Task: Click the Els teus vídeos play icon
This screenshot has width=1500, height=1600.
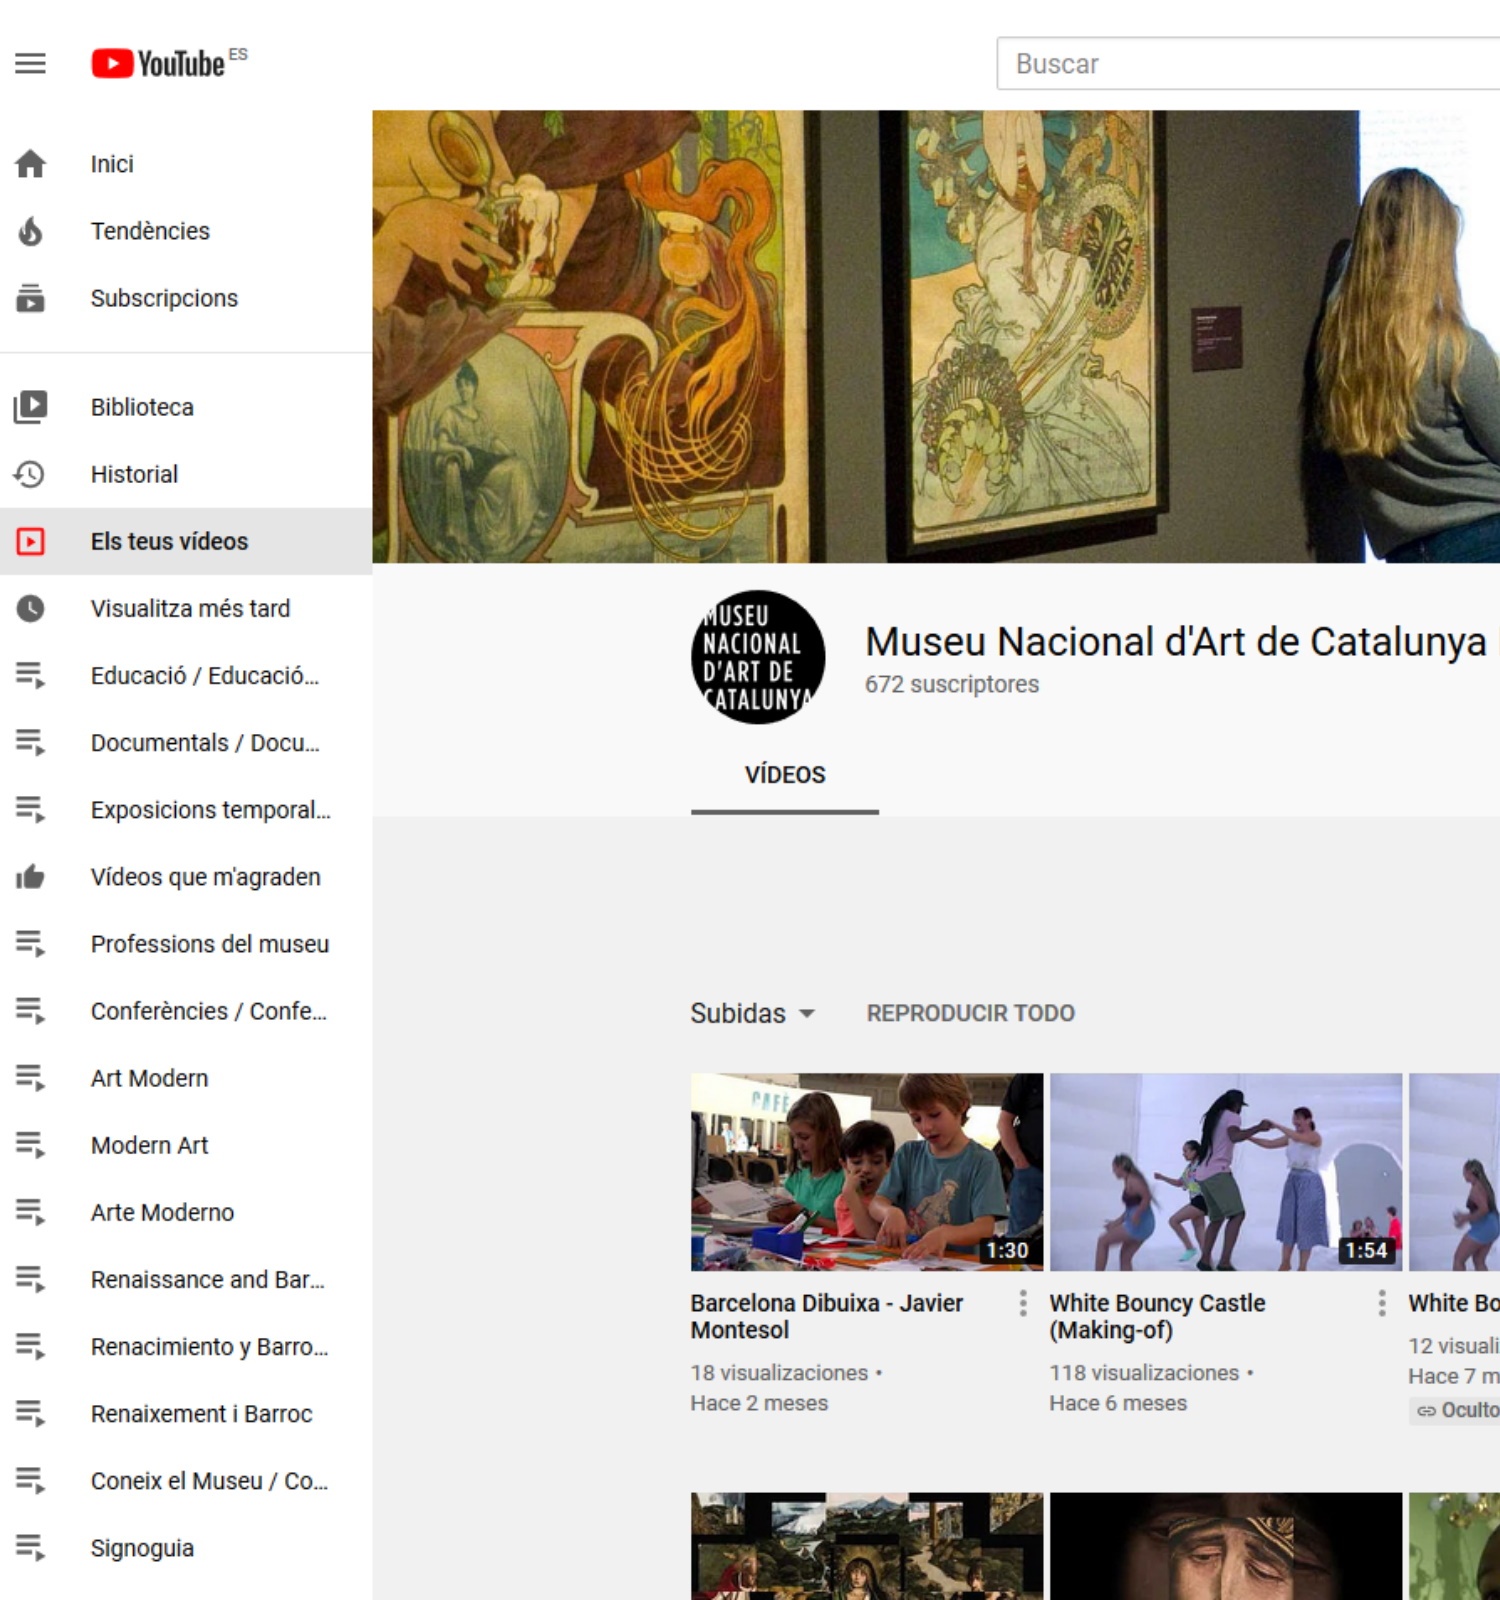Action: 30,541
